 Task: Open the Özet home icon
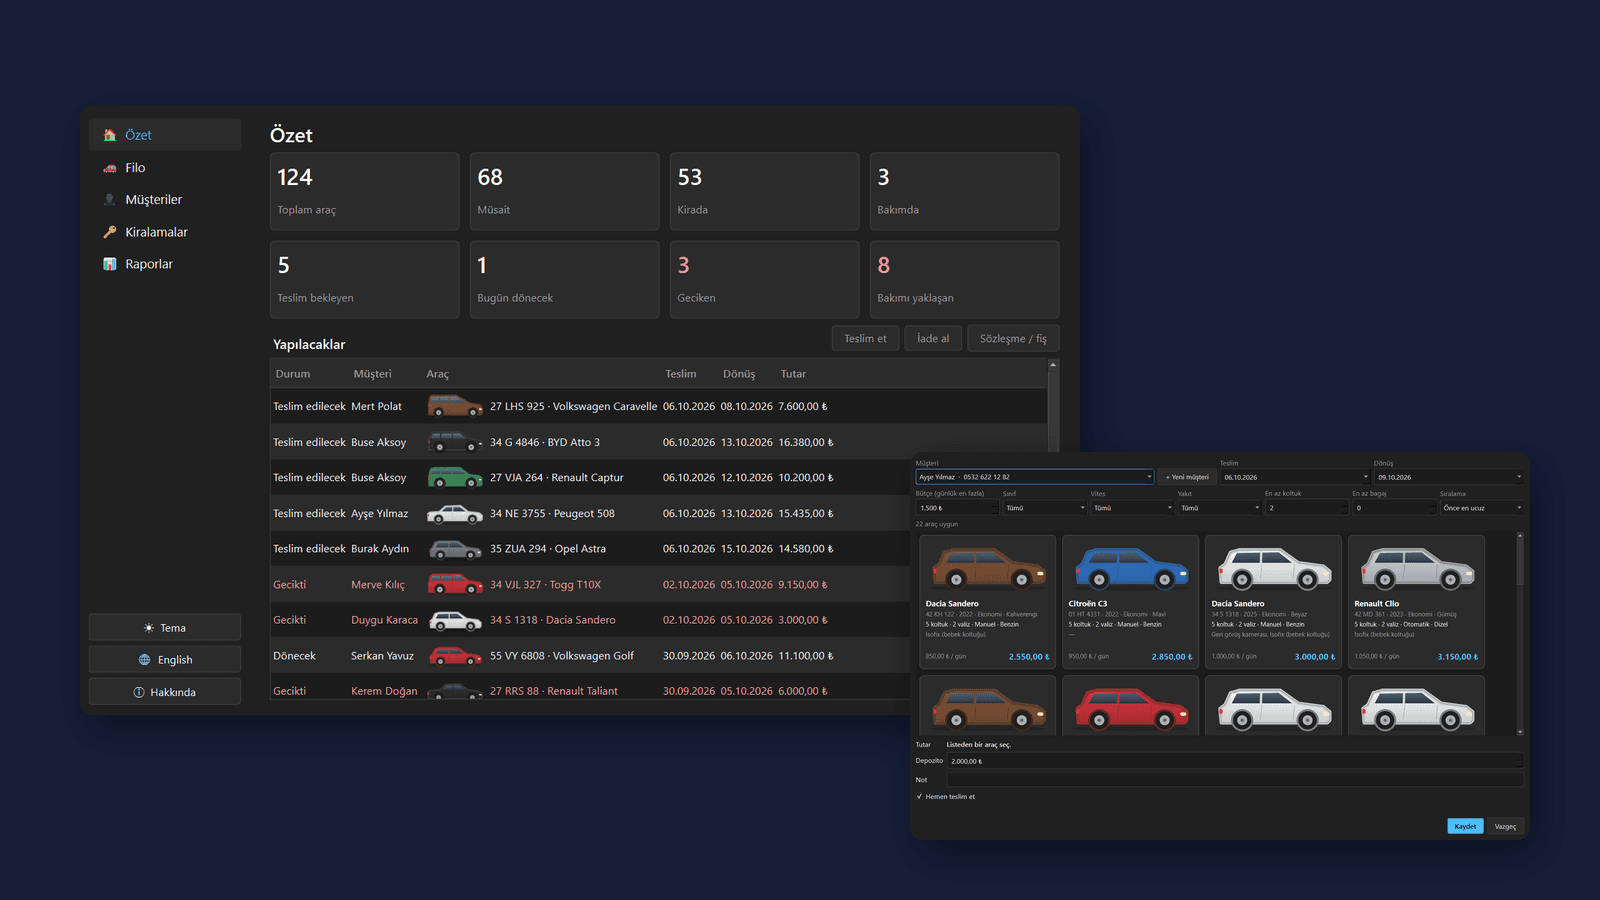110,135
